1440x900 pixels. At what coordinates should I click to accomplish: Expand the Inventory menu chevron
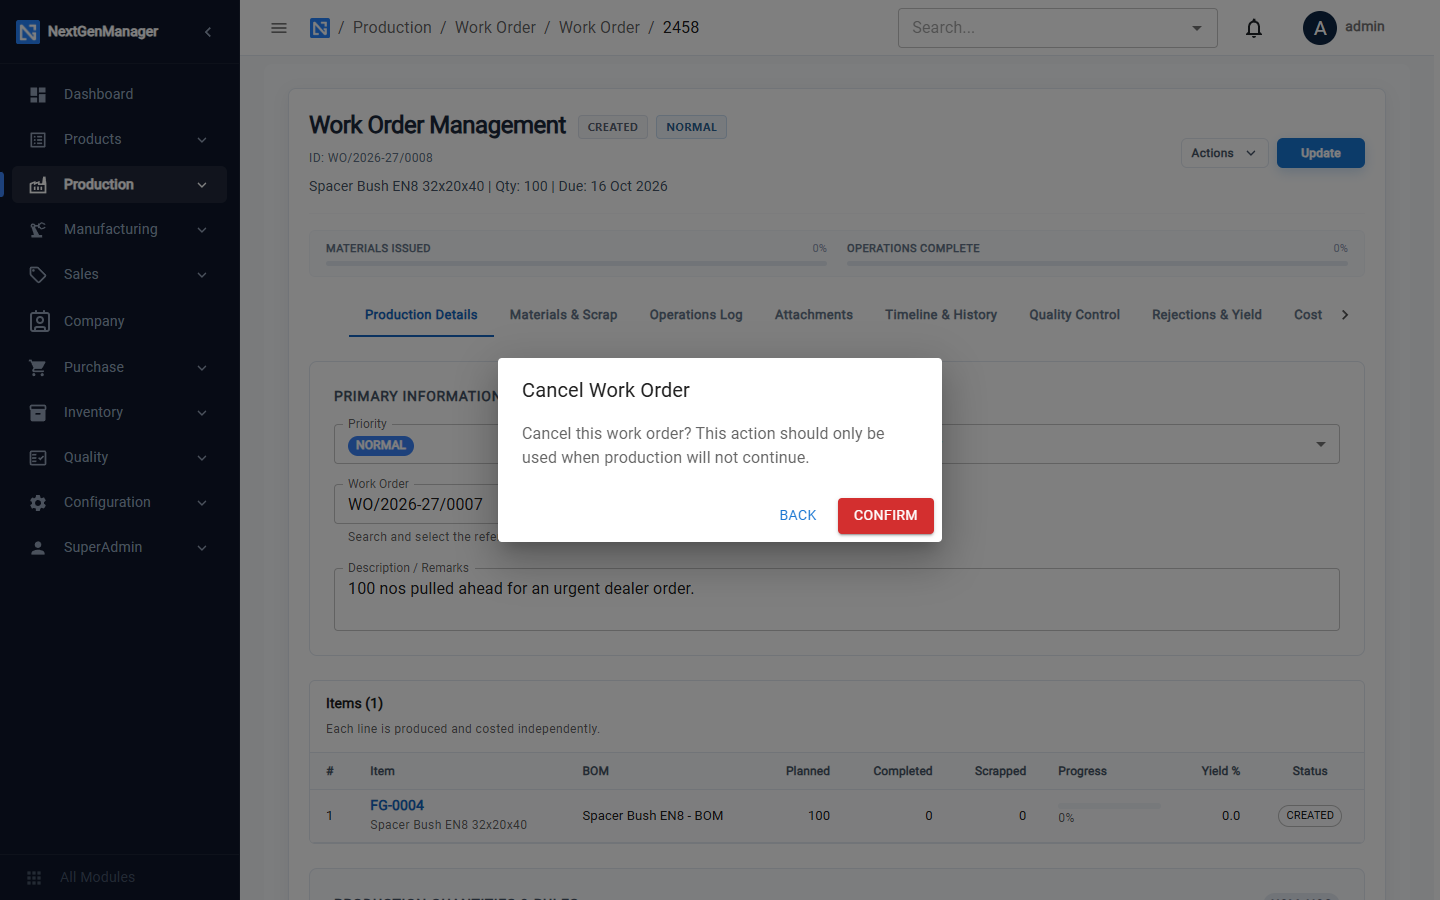202,413
